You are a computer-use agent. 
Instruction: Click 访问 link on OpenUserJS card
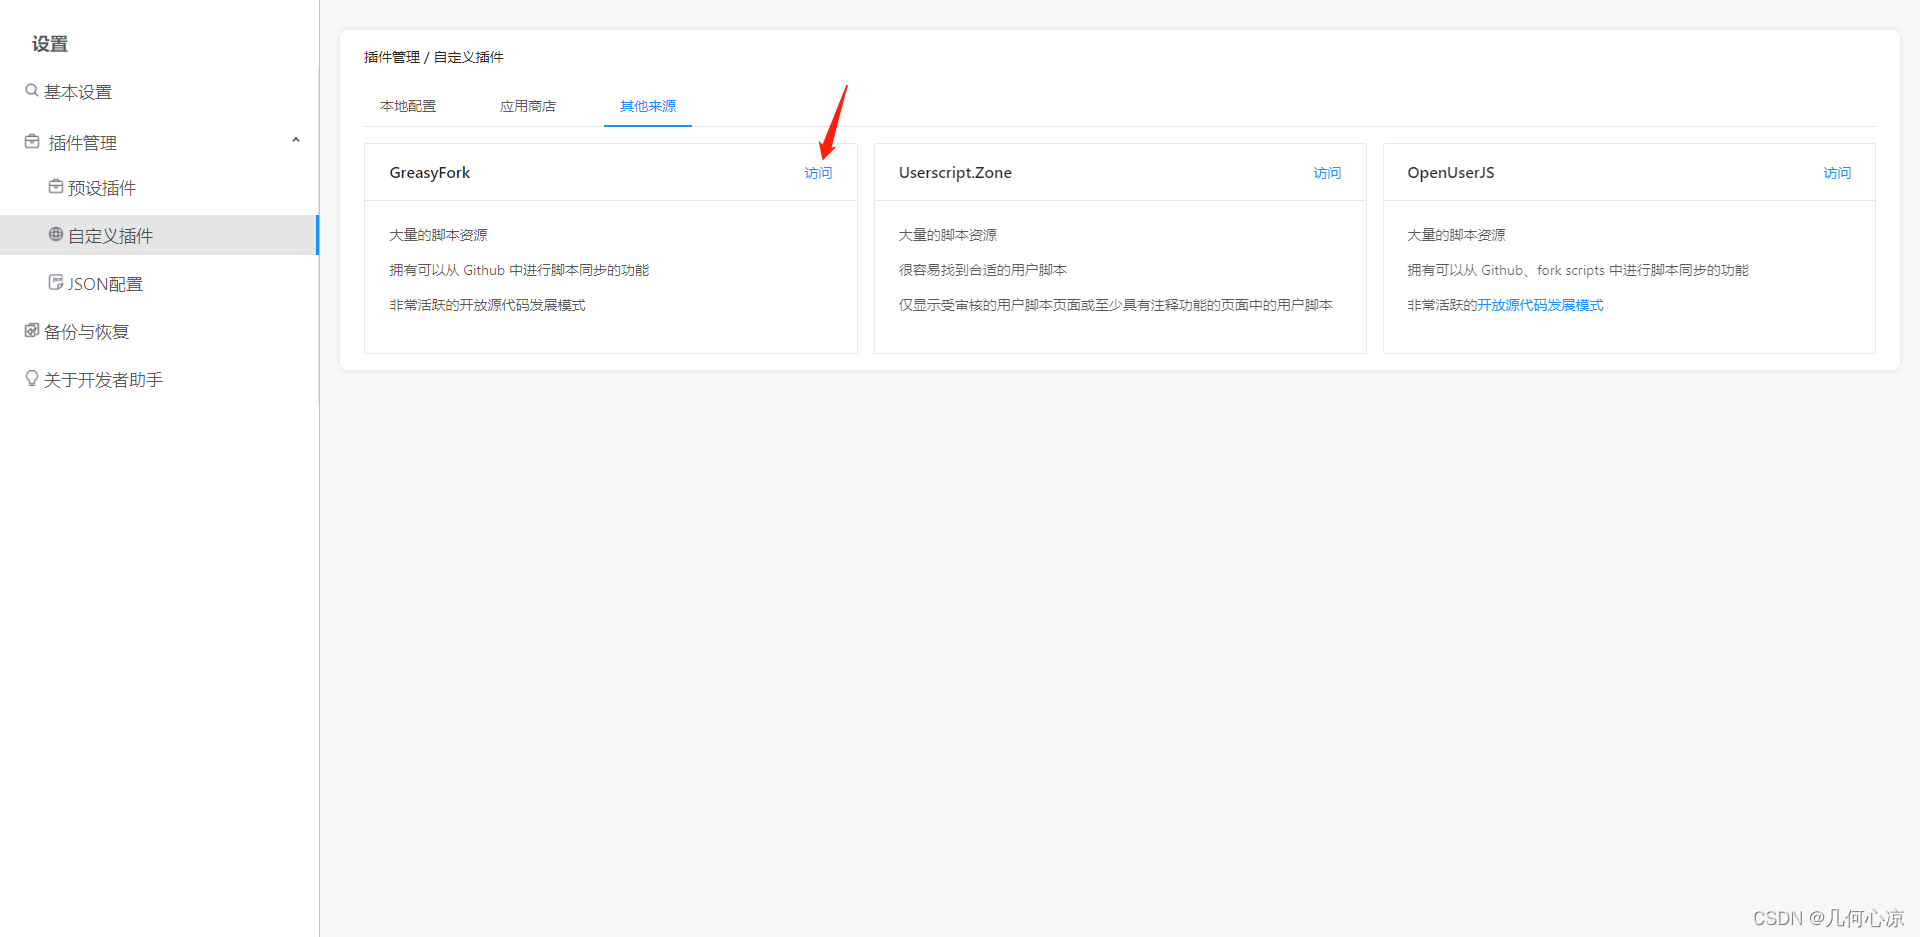[x=1837, y=173]
